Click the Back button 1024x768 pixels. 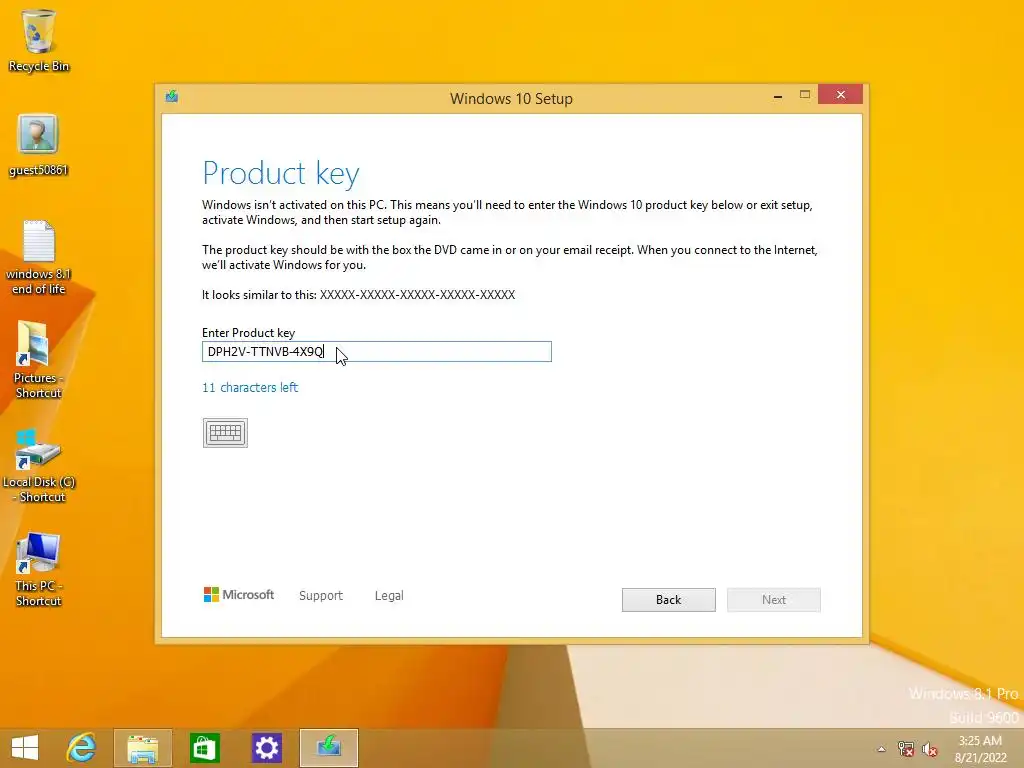pos(669,600)
